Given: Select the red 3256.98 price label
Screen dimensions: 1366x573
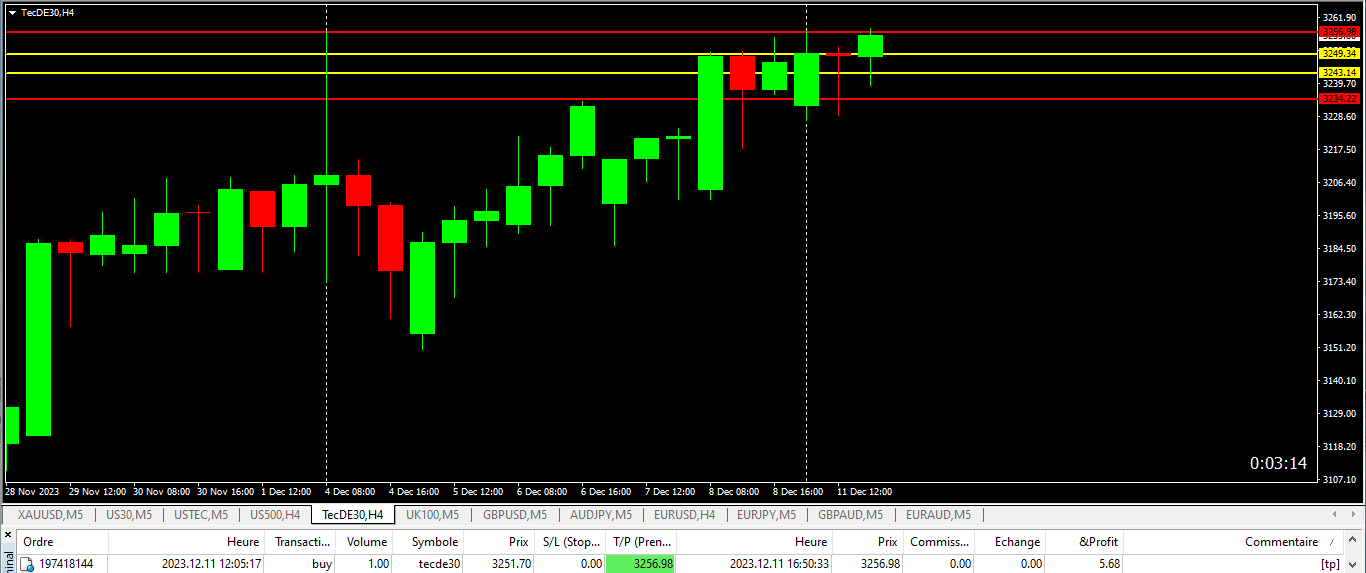Looking at the screenshot, I should (x=1339, y=32).
